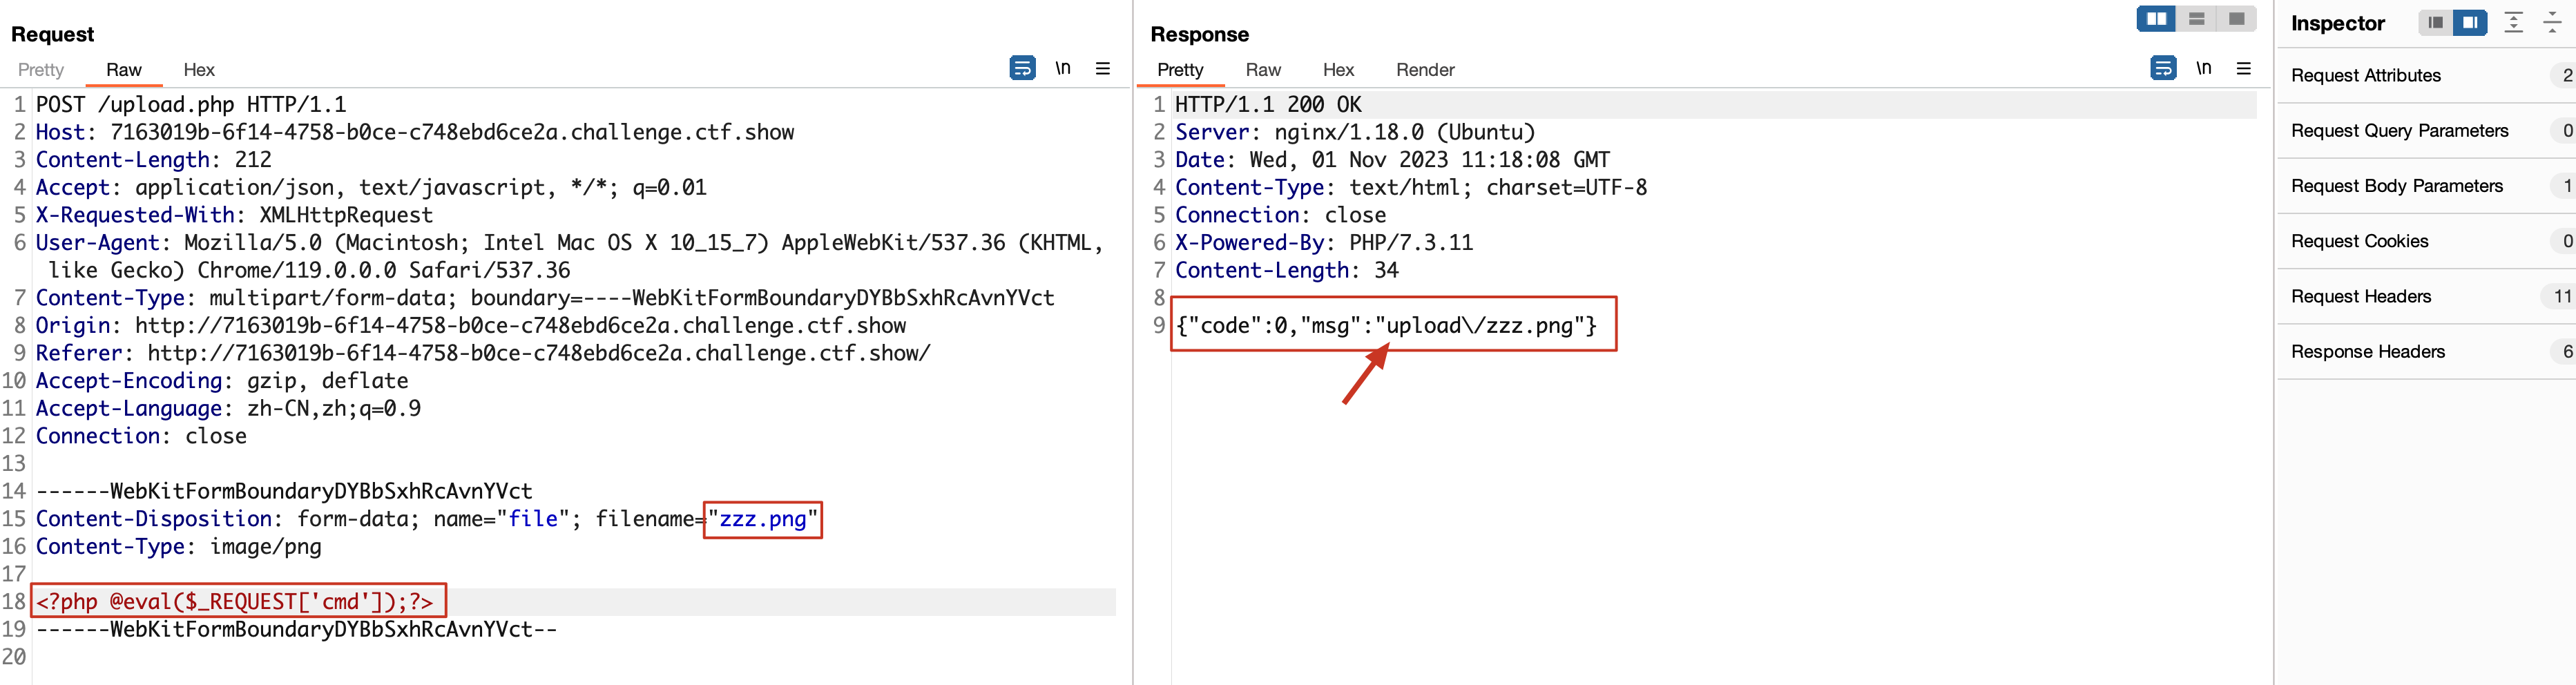Screen dimensions: 2576x685
Task: Click the X-Powered-By: PHP/7.3.11 header
Action: [1324, 243]
